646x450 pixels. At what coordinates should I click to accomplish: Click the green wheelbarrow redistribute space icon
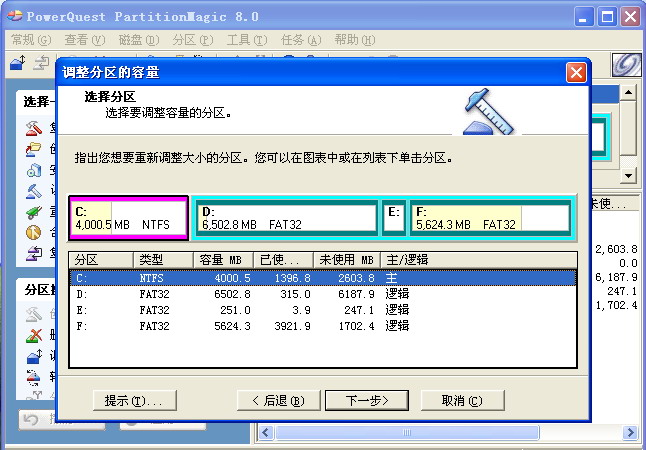[x=33, y=212]
